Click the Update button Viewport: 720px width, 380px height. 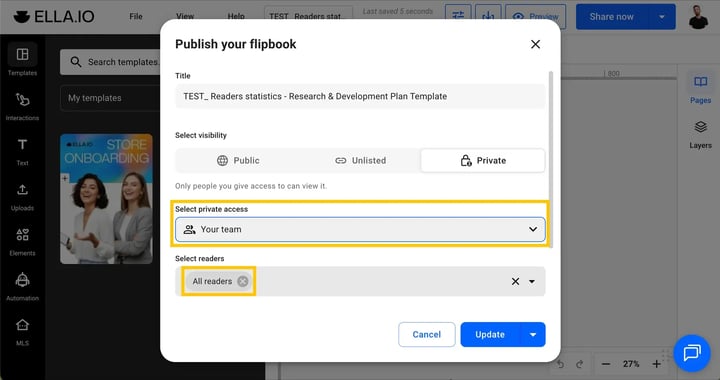coord(490,335)
